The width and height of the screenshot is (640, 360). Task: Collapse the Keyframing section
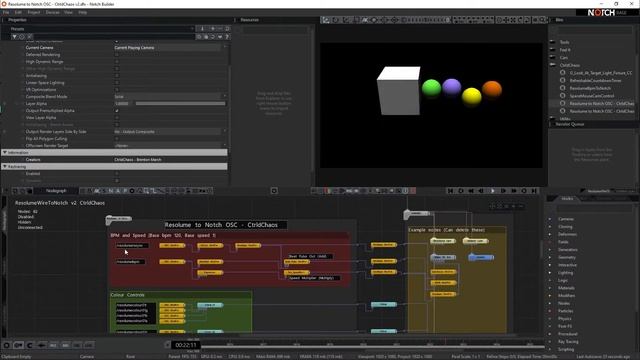pyautogui.click(x=5, y=167)
